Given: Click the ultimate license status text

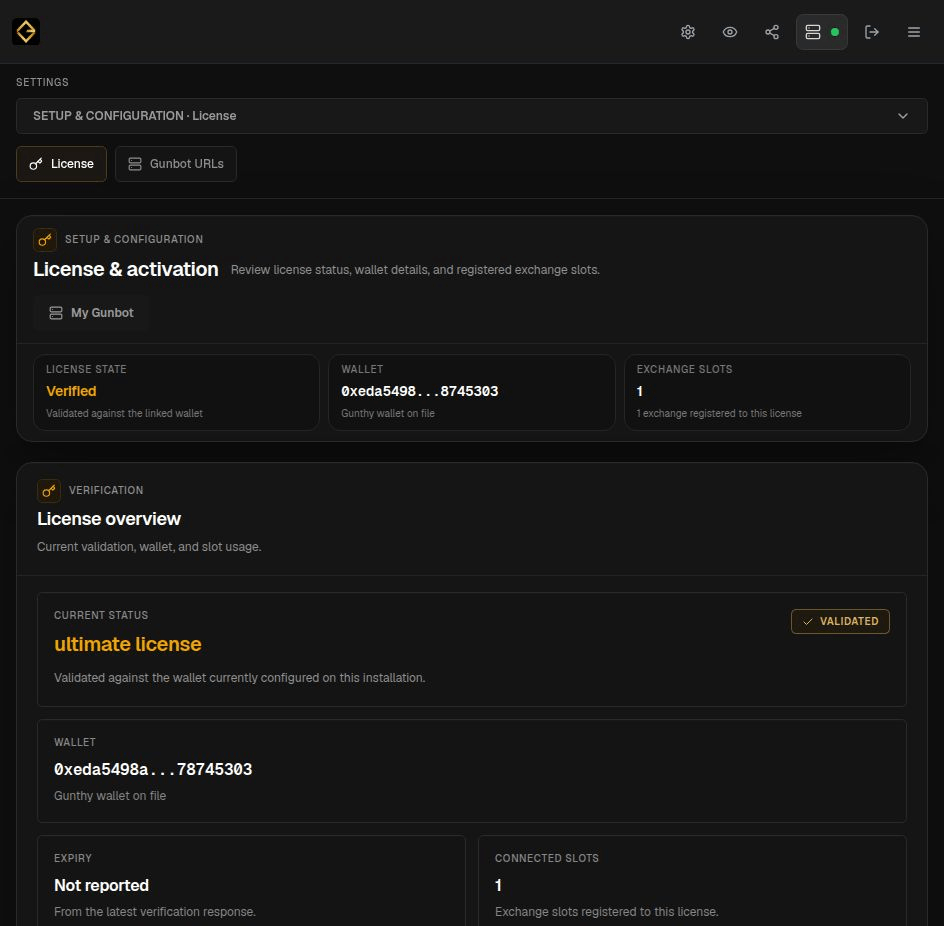Looking at the screenshot, I should [x=128, y=644].
